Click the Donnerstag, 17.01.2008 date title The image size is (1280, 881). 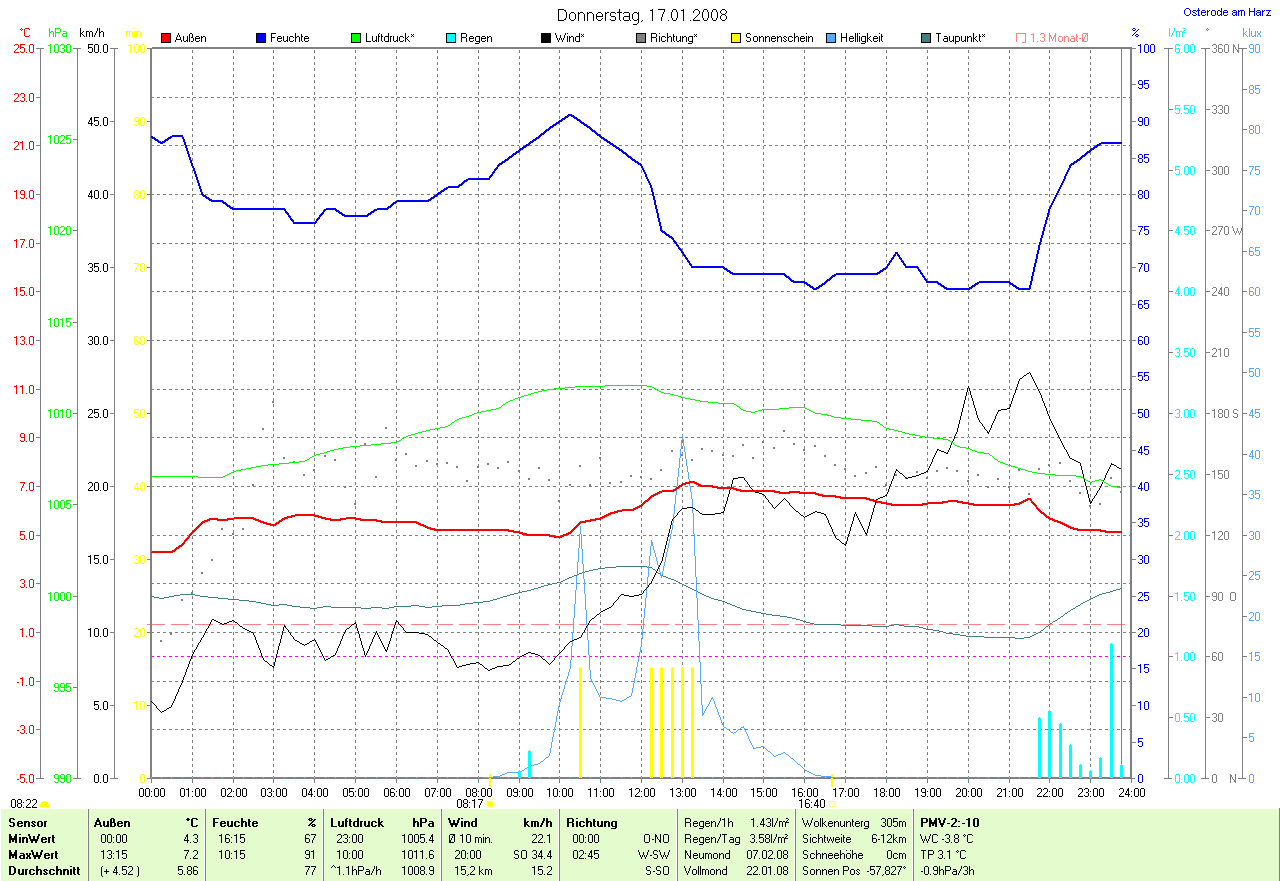point(642,15)
